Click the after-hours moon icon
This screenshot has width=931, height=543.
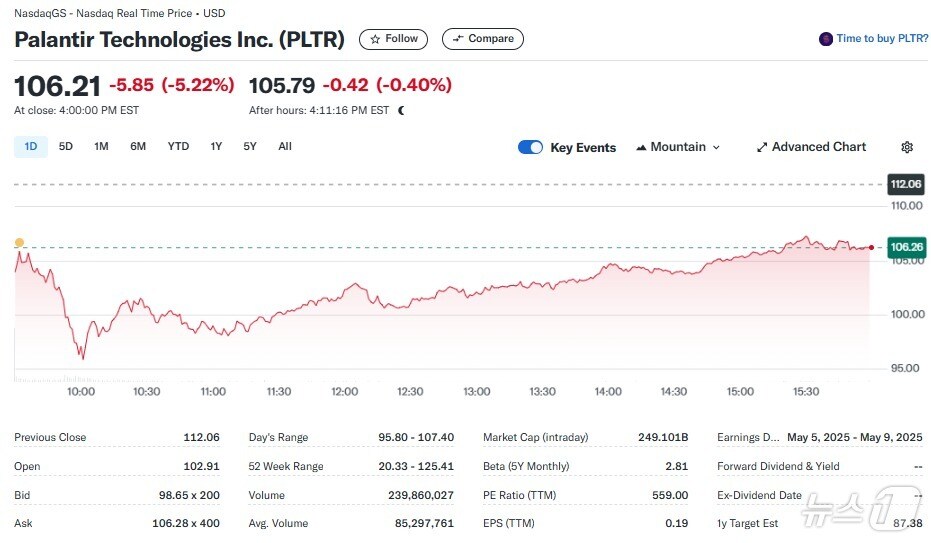[401, 111]
